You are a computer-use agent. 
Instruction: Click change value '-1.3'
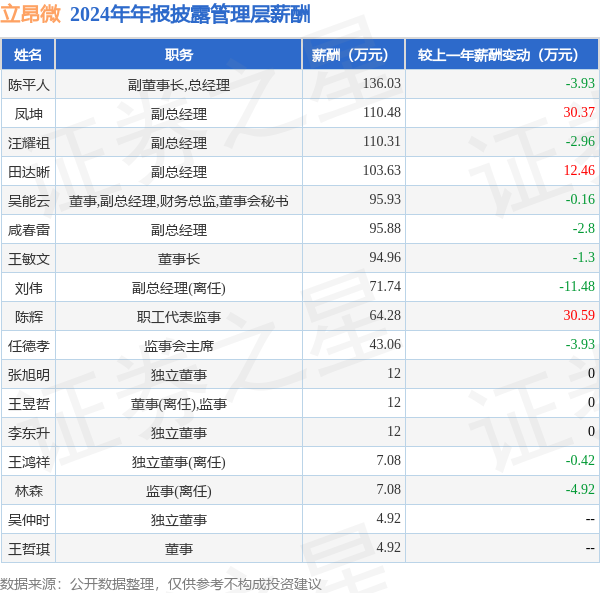coord(584,257)
